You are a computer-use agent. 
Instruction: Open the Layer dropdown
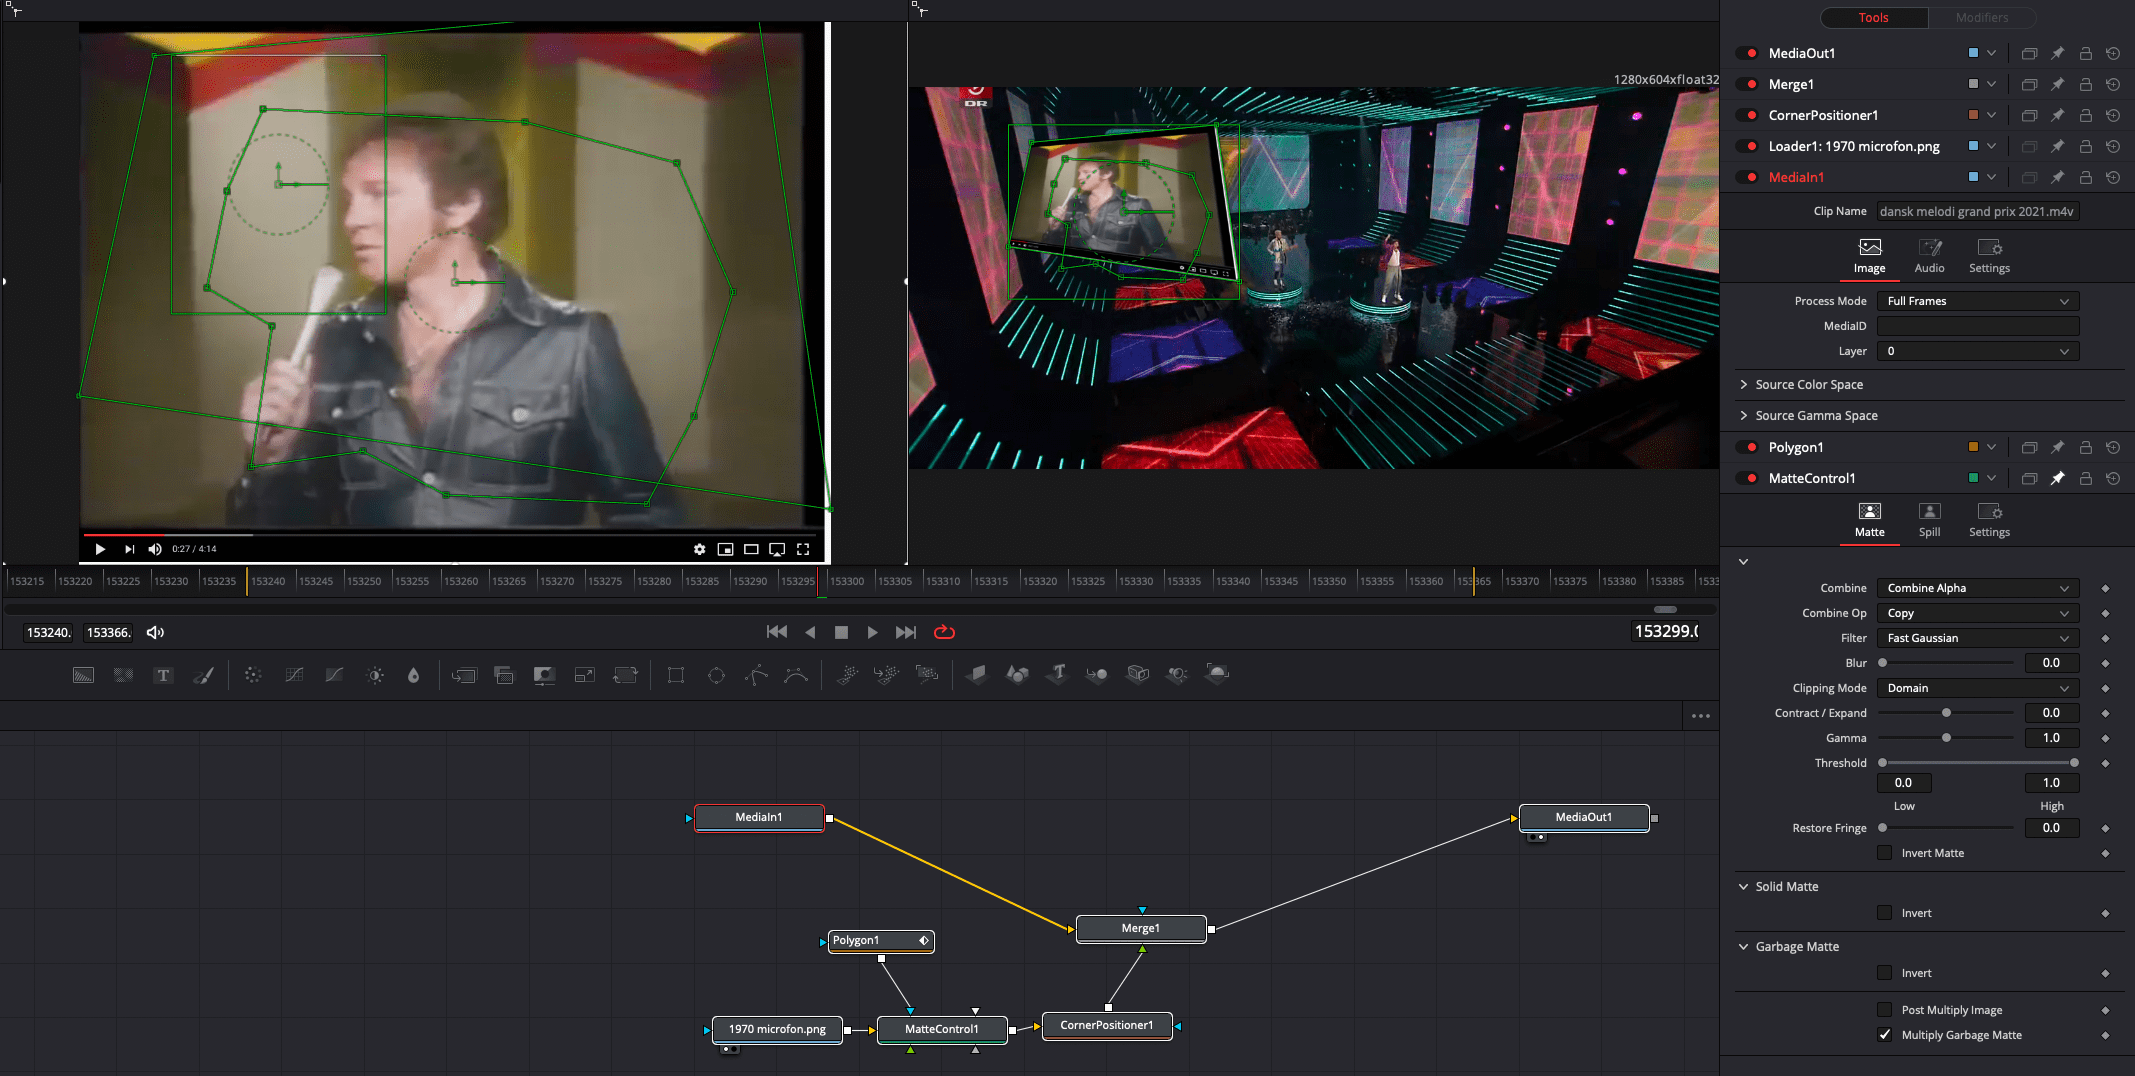[1977, 351]
